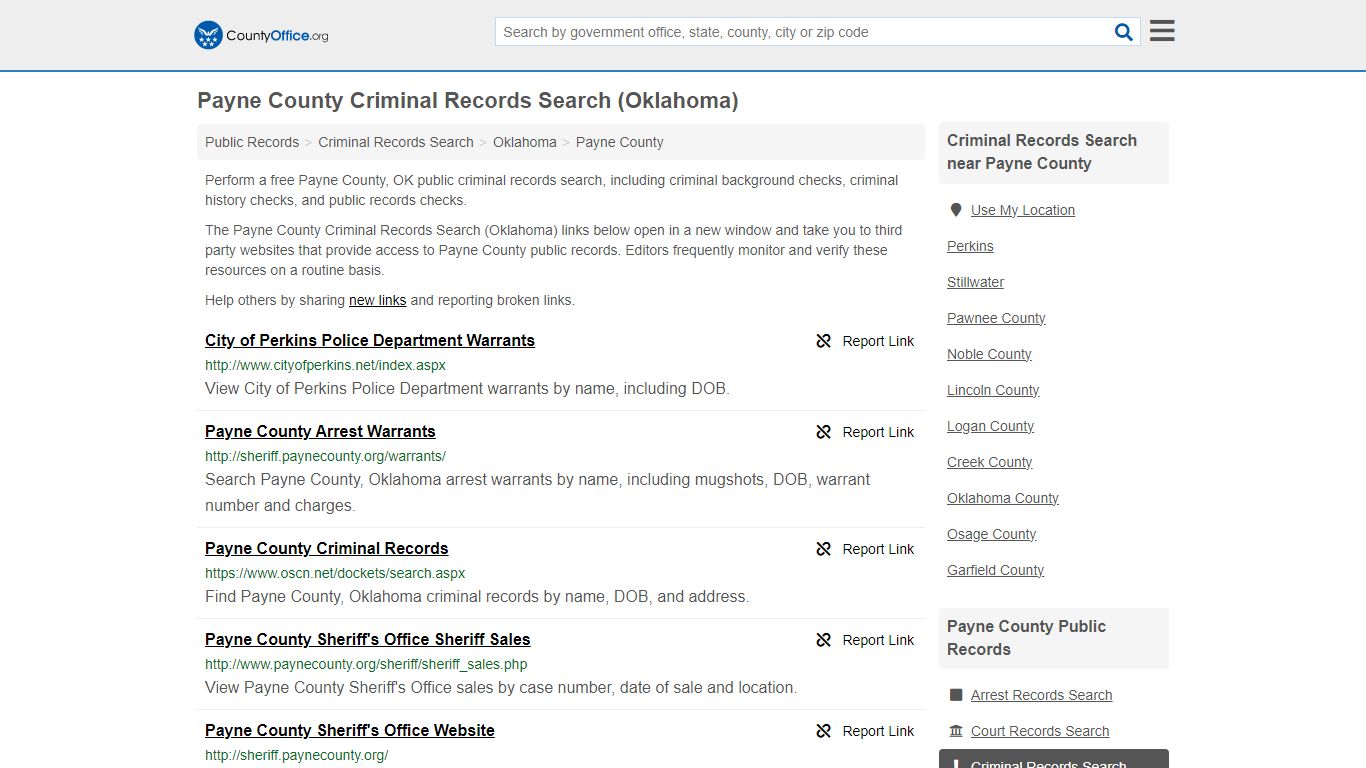Image resolution: width=1366 pixels, height=768 pixels.
Task: Visit oscn.net dockets search URL
Action: click(335, 573)
